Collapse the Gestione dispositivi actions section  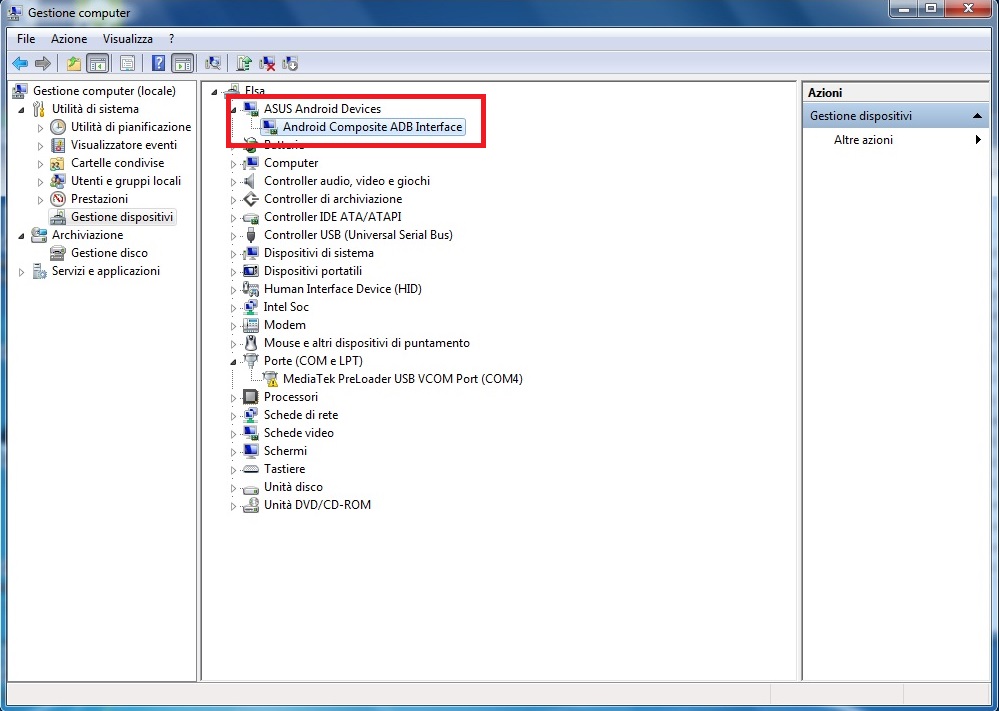(977, 117)
